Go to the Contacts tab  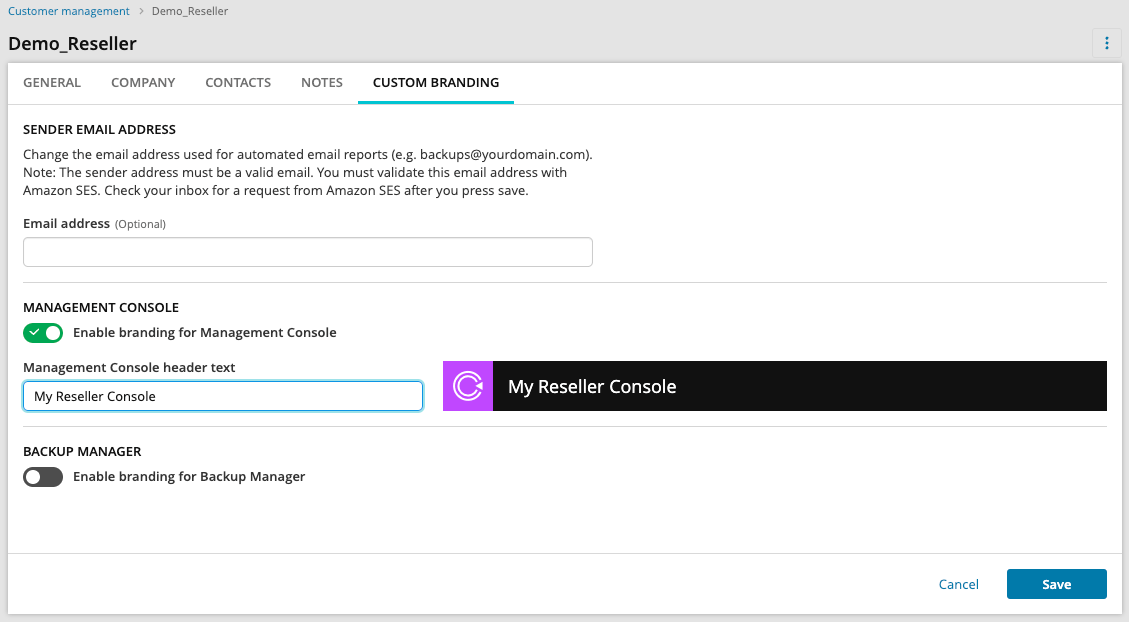[238, 83]
